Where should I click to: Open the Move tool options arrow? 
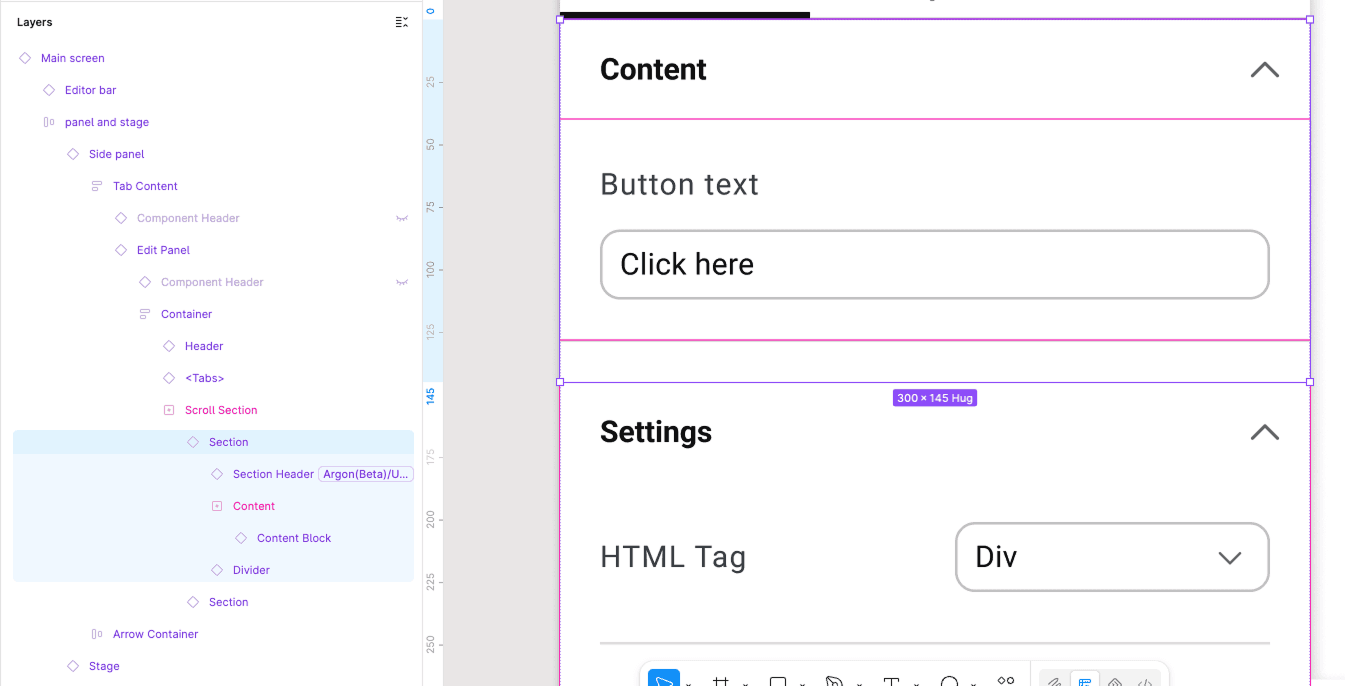(688, 684)
